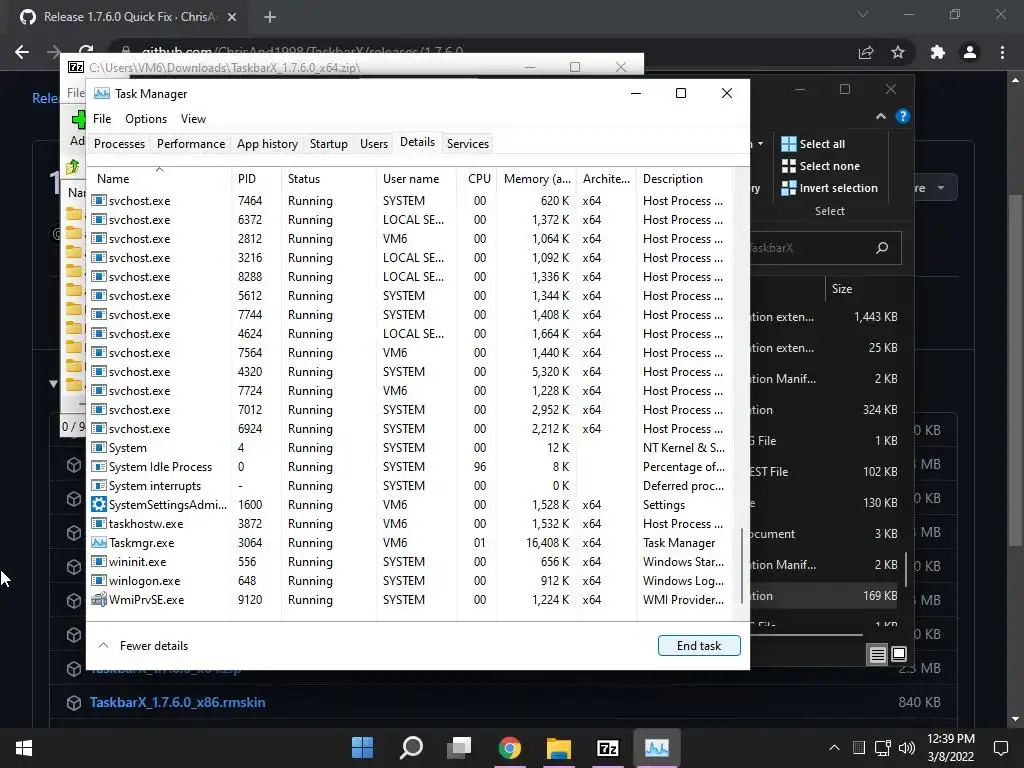Switch to Startup tab
1024x768 pixels.
pyautogui.click(x=328, y=144)
